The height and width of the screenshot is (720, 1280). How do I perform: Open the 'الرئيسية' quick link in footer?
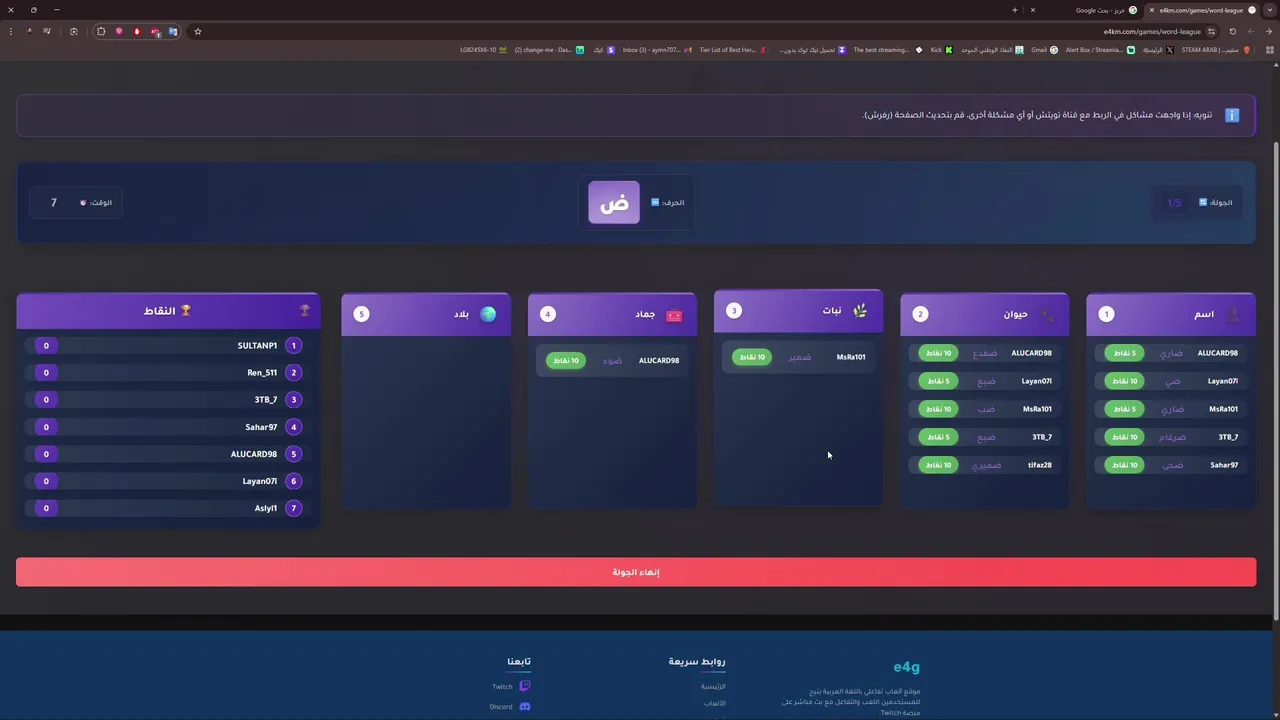(x=713, y=687)
